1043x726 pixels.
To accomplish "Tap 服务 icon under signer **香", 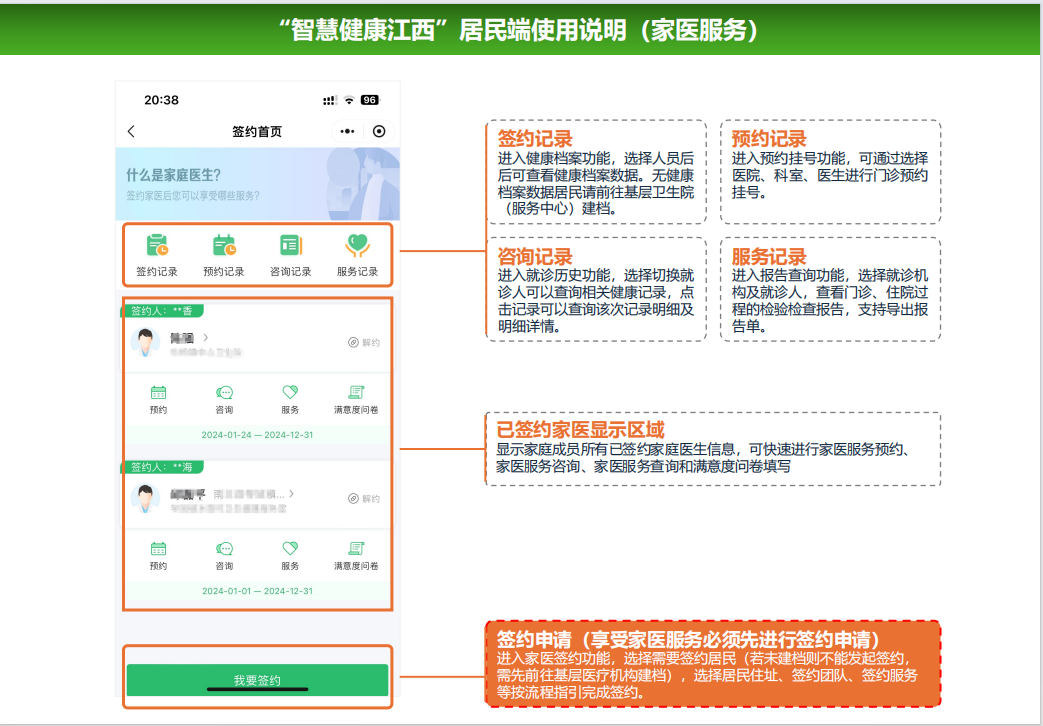I will tap(290, 394).
